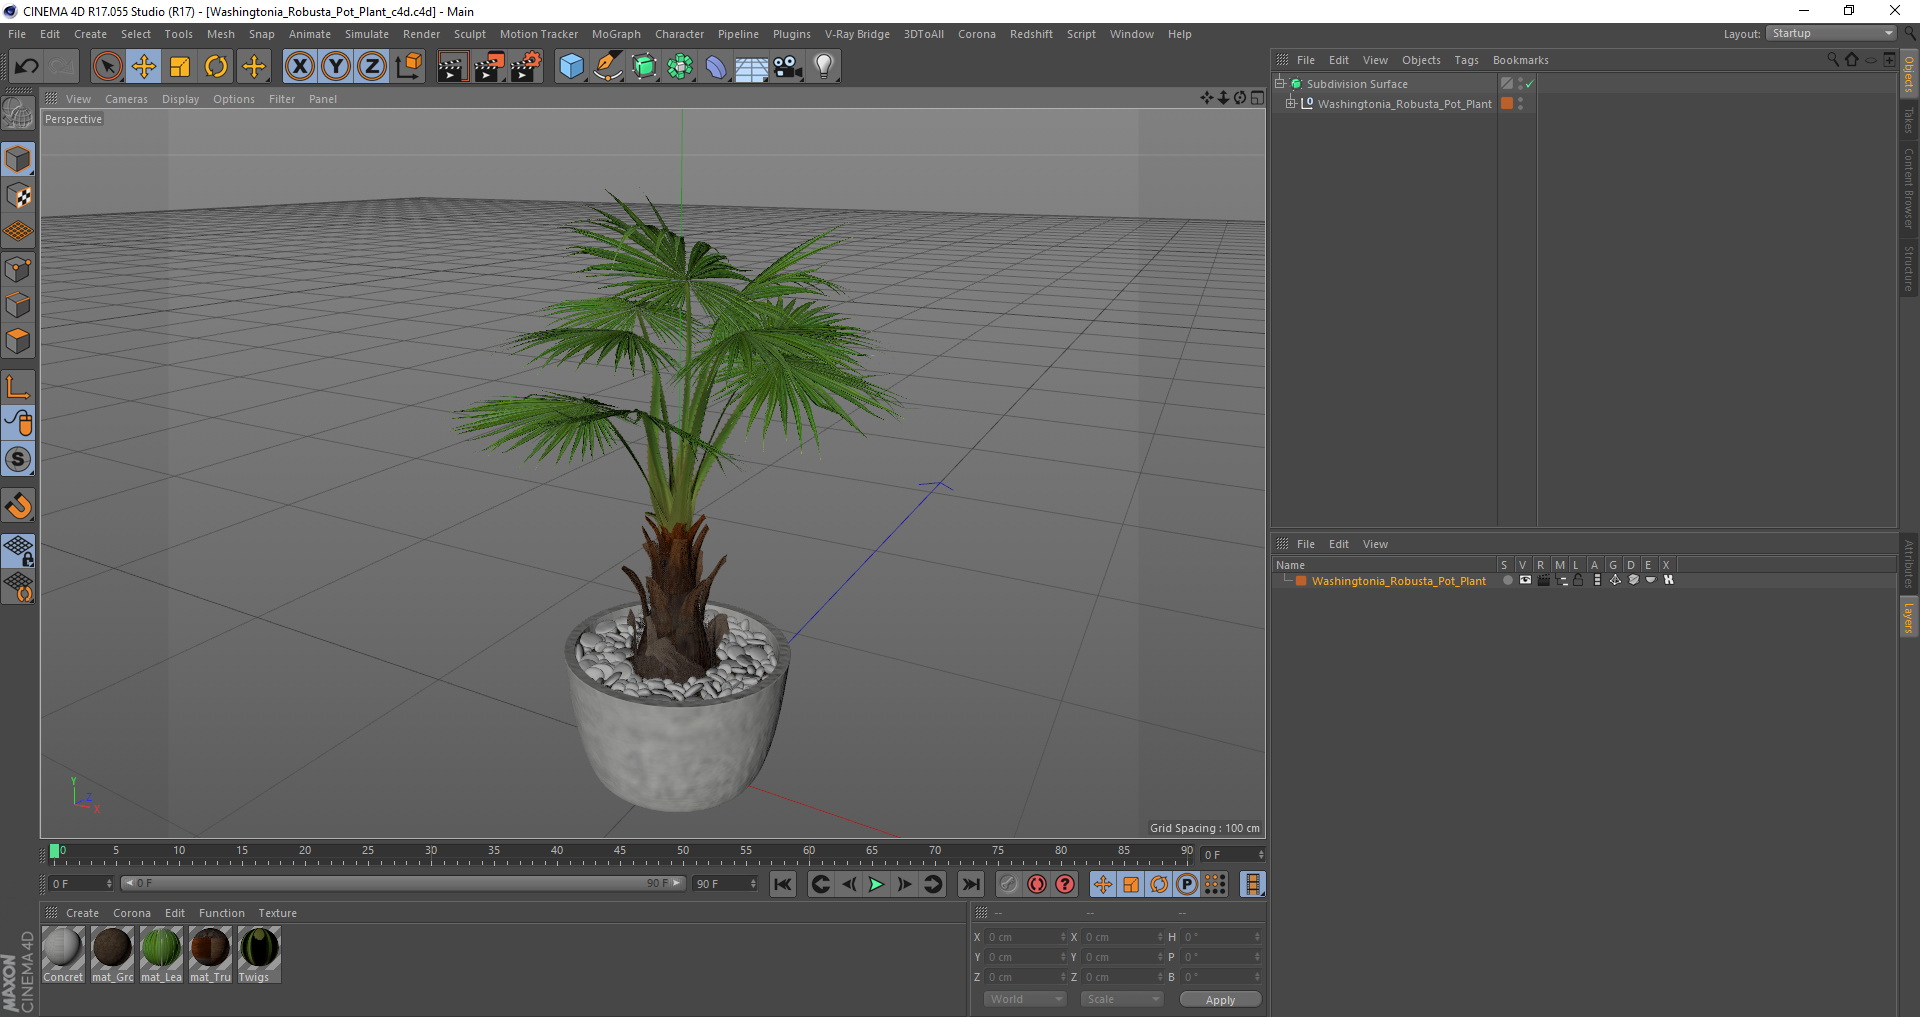The height and width of the screenshot is (1017, 1920).
Task: Open the Content Browser side tab
Action: pyautogui.click(x=1908, y=189)
